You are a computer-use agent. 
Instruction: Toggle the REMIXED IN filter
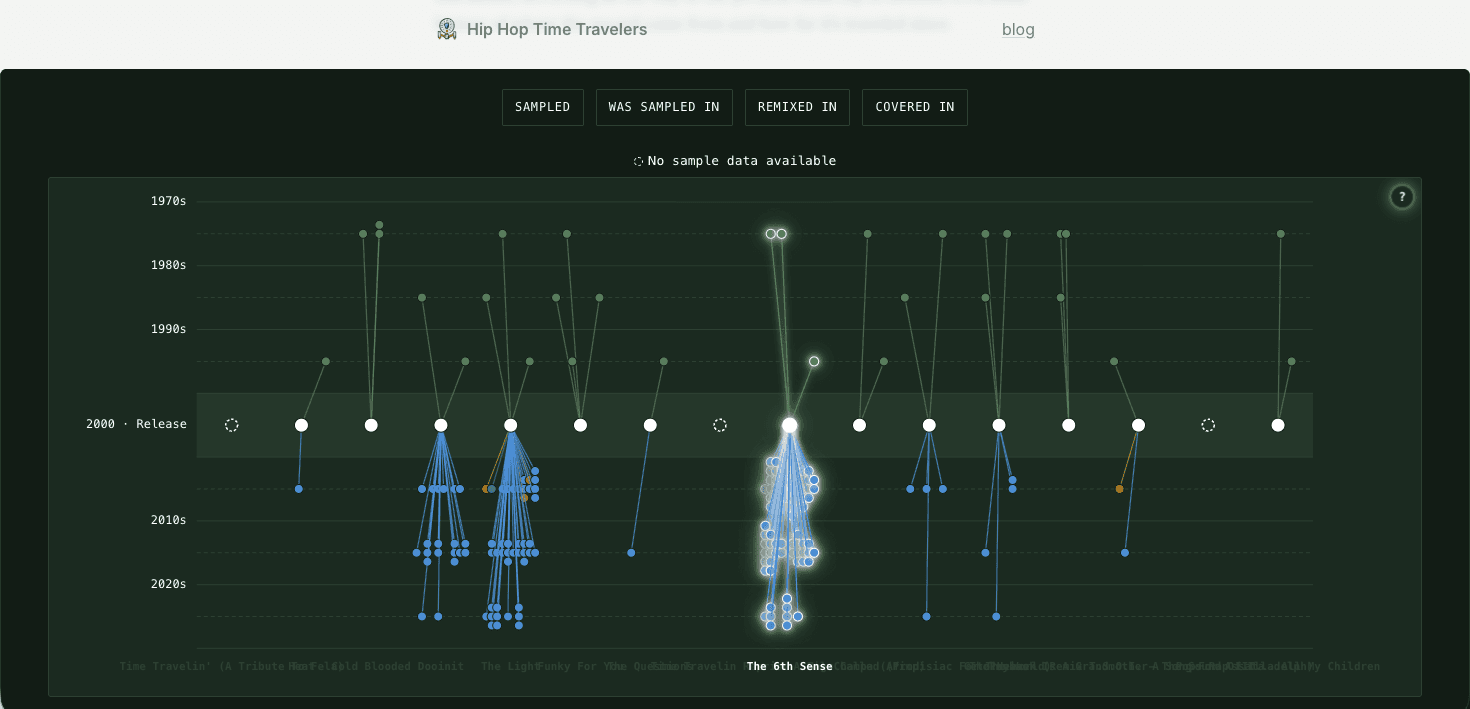click(797, 107)
